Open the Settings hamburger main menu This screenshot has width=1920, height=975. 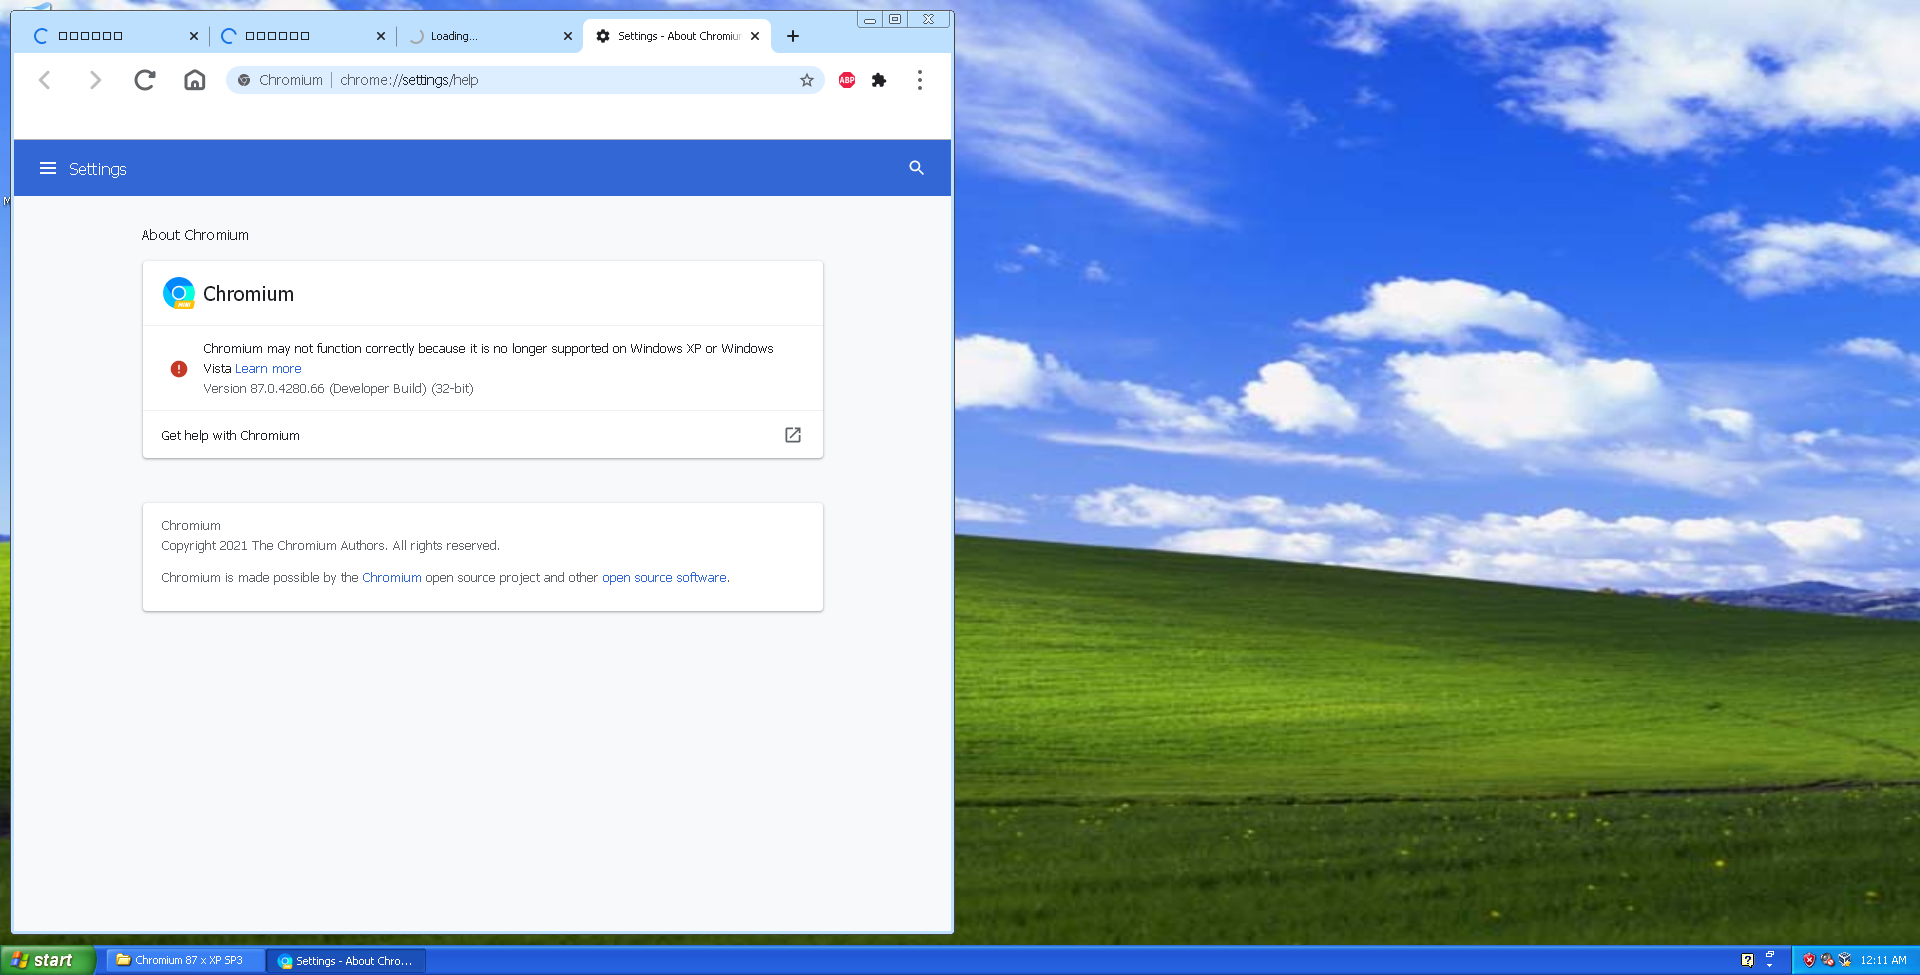point(48,168)
